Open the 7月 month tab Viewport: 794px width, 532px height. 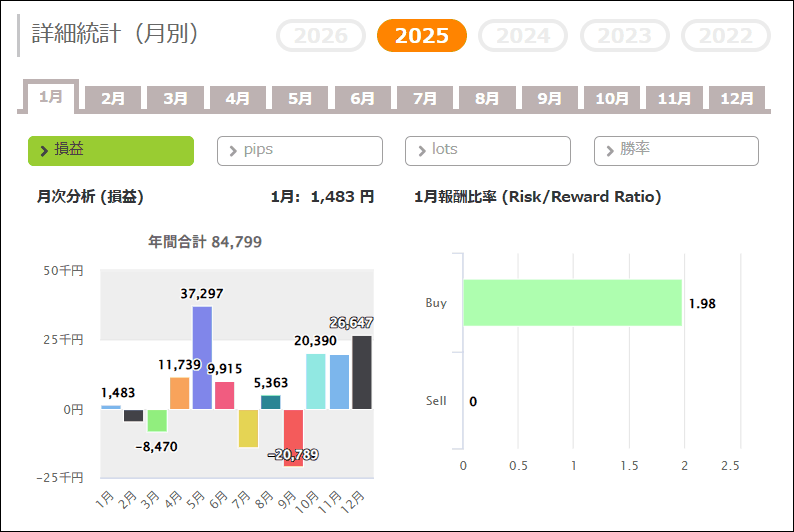tap(425, 99)
